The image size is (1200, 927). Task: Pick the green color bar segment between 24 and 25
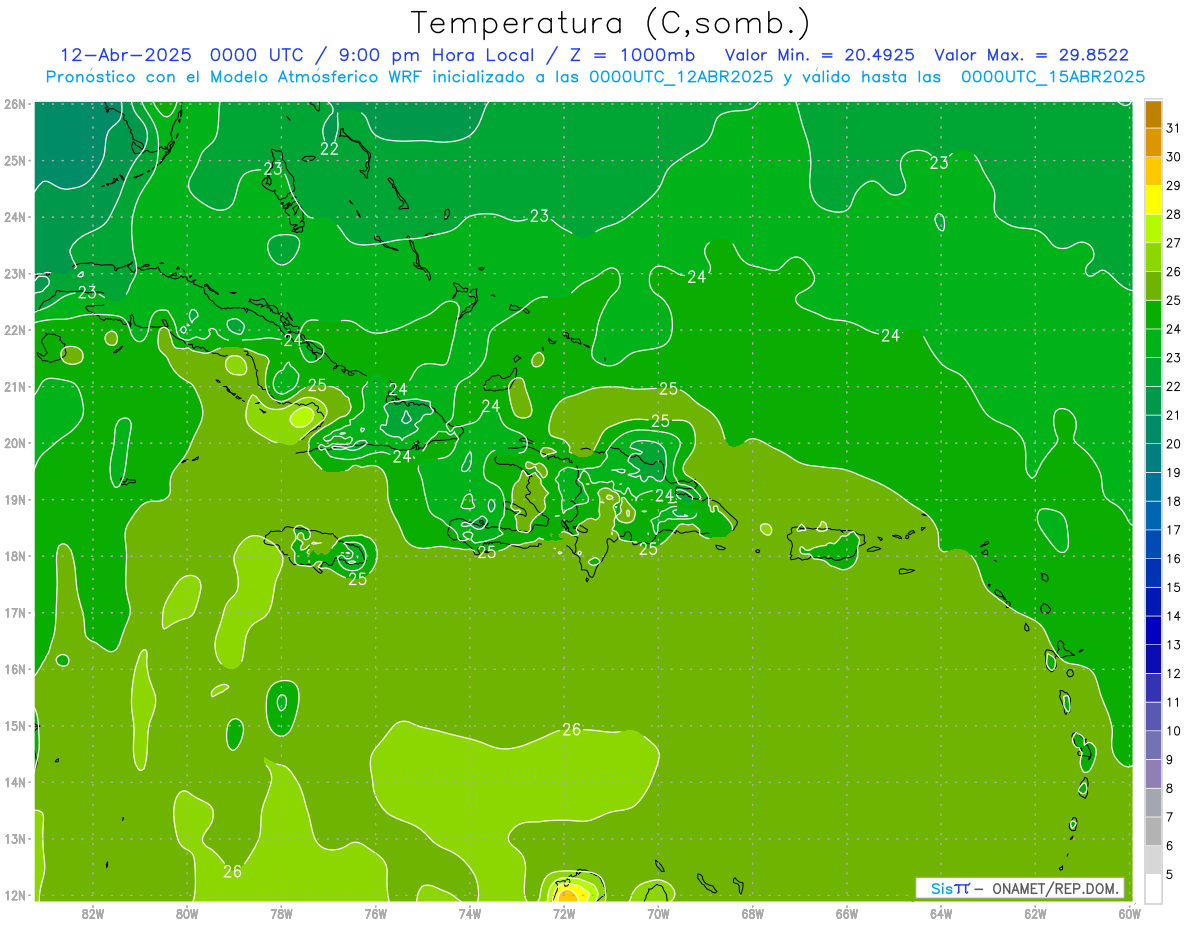click(1153, 315)
